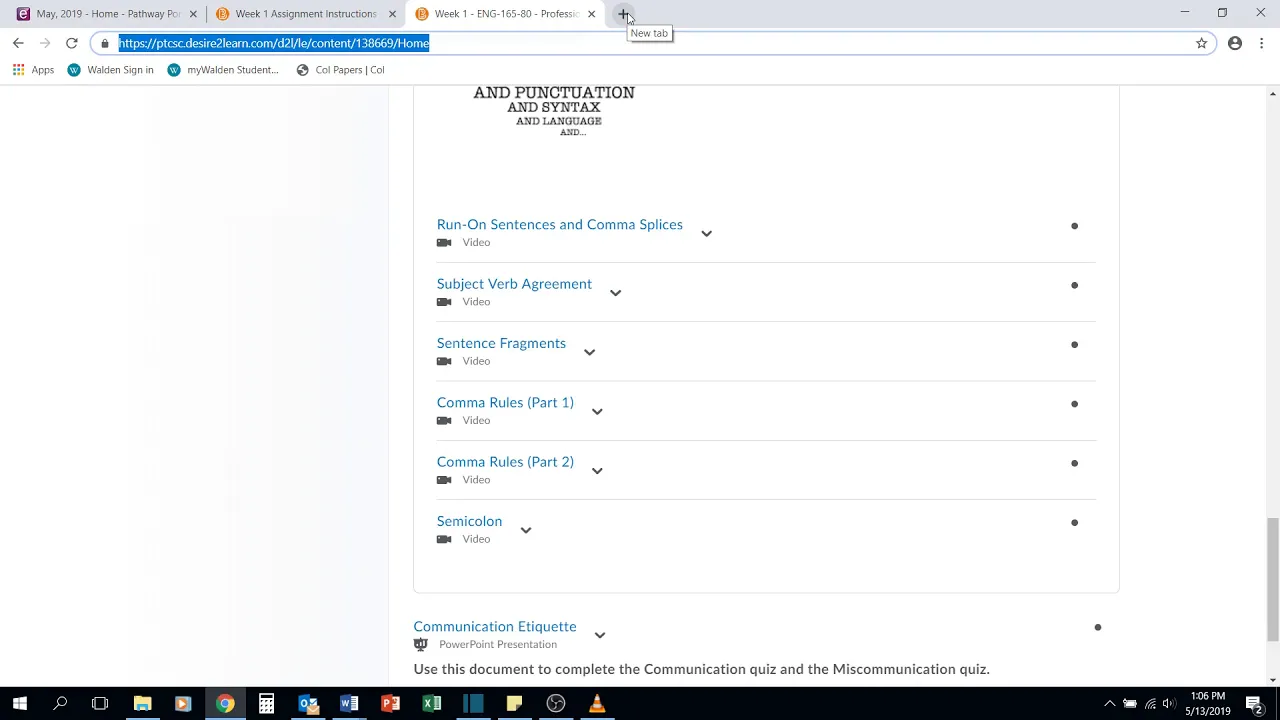This screenshot has width=1280, height=720.
Task: Expand the Comma Rules (Part 1) chevron
Action: [x=597, y=411]
